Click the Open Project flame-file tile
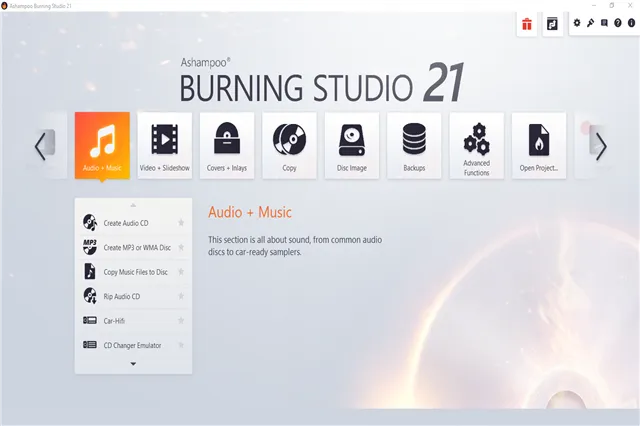Viewport: 640px width, 426px height. coord(539,146)
